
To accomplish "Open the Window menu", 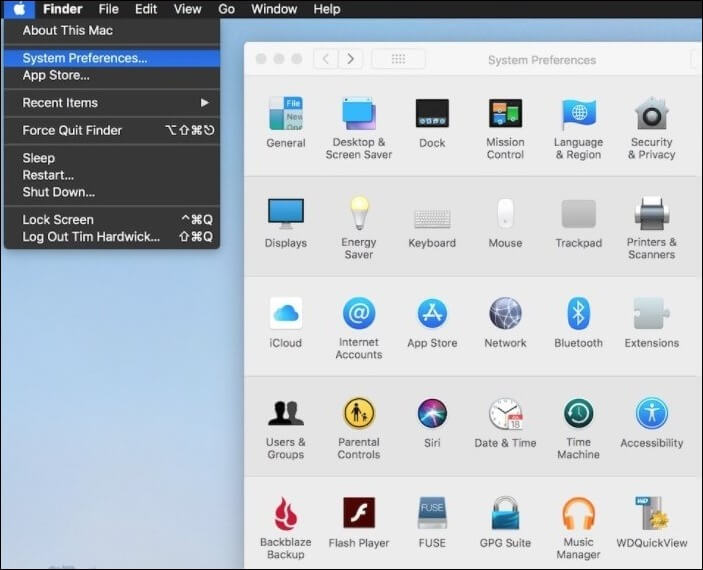I will [274, 9].
